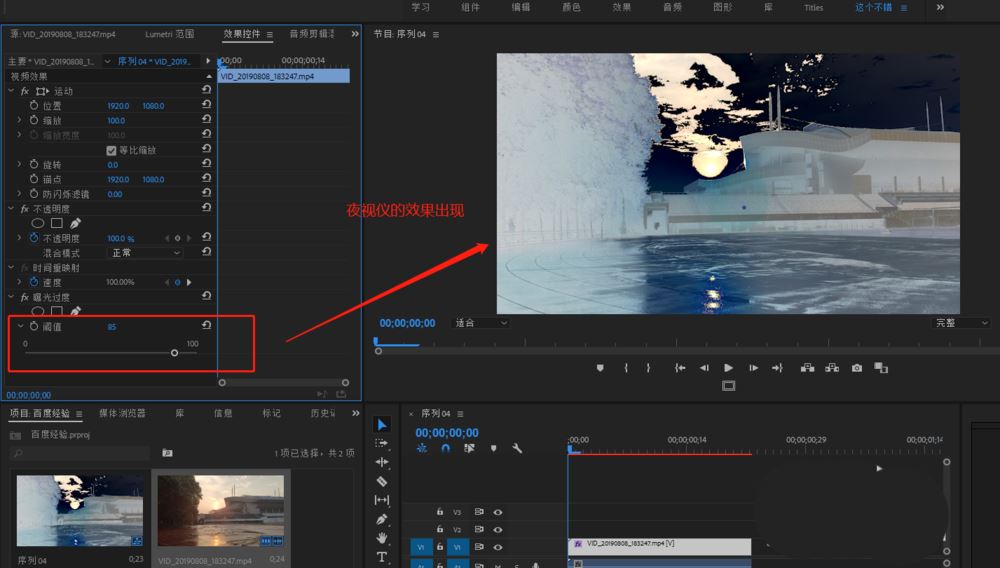This screenshot has height=568, width=1000.
Task: Select the Track Select Forward tool
Action: 381,443
